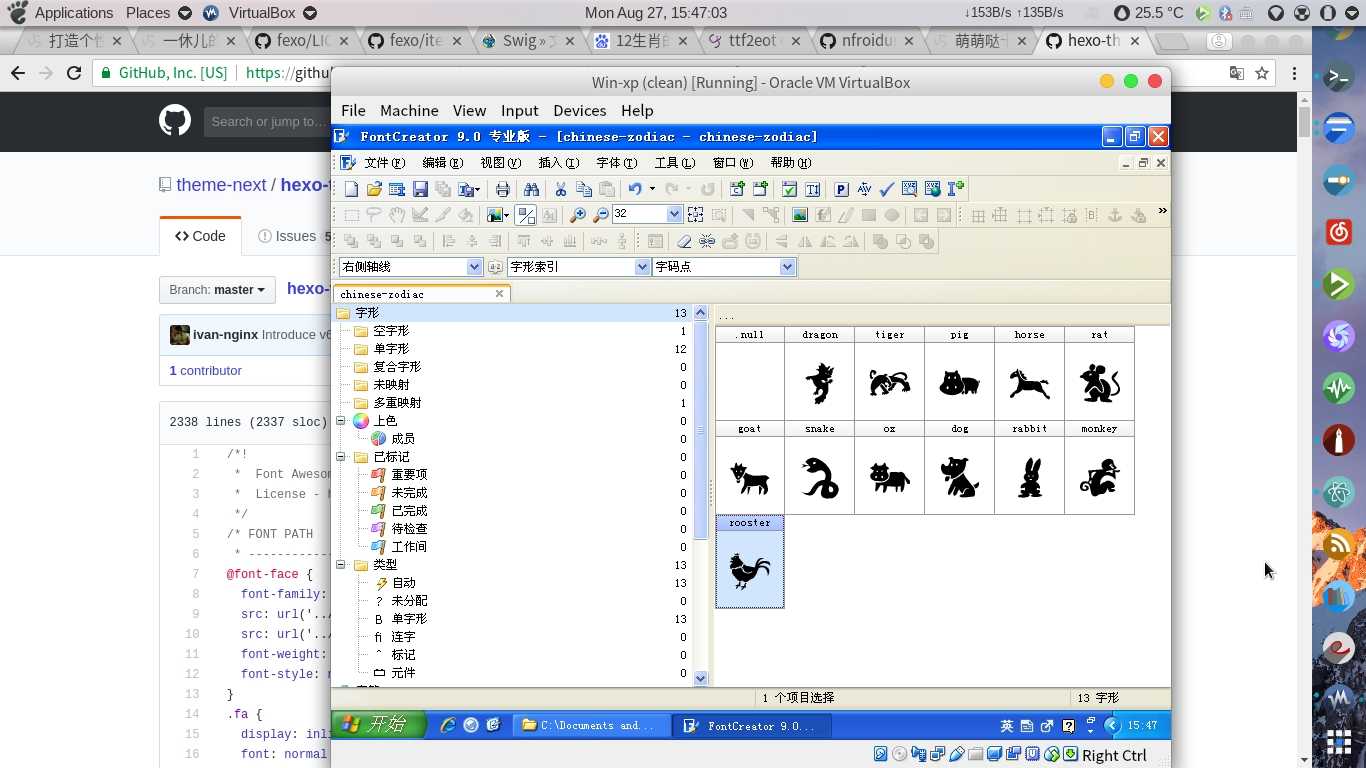Click the XYZ web globe preview icon

932,189
